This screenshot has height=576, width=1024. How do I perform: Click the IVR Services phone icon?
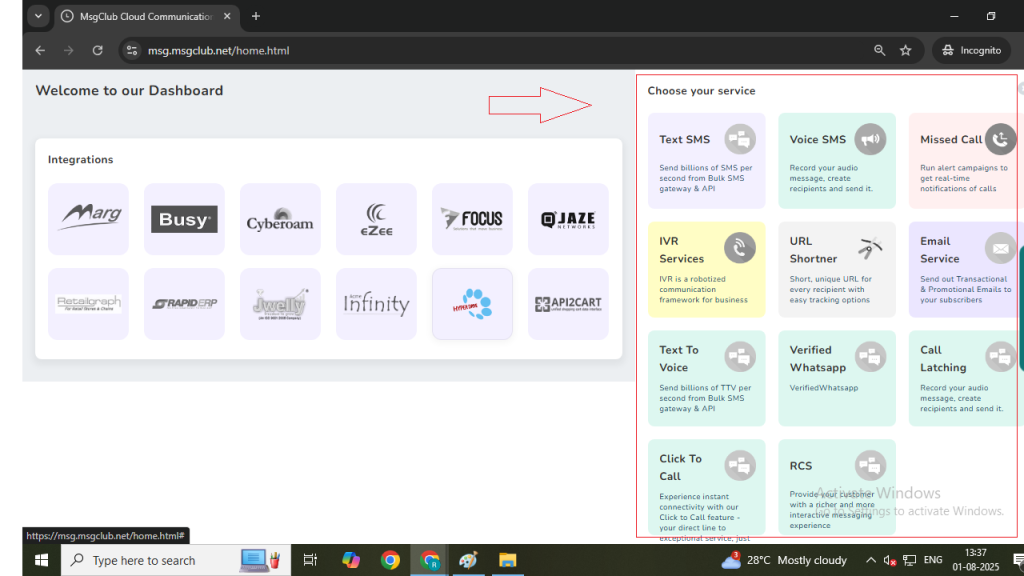[740, 248]
